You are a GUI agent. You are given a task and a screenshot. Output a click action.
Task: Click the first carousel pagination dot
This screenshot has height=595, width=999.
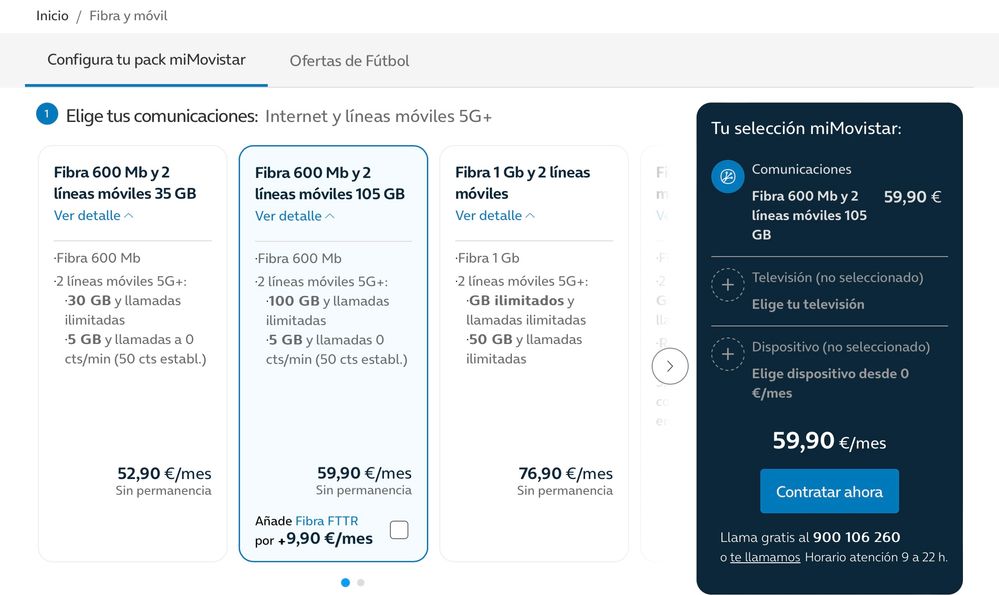(345, 582)
